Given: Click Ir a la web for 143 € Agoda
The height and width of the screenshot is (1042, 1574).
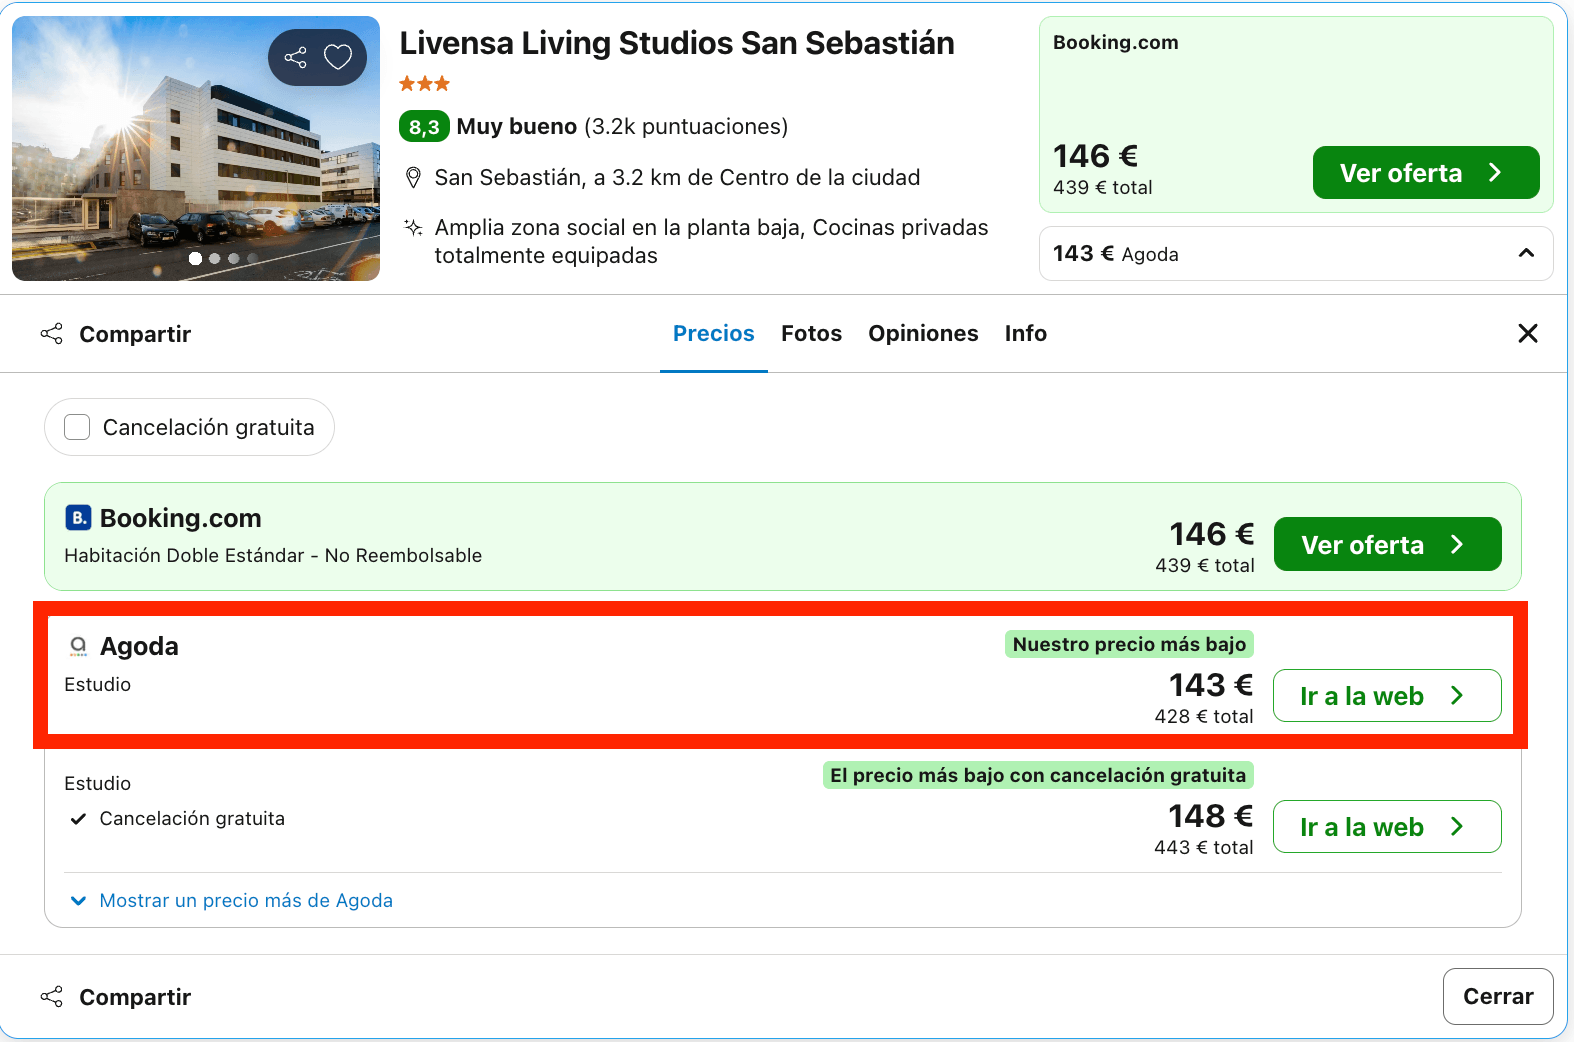Looking at the screenshot, I should [1387, 696].
